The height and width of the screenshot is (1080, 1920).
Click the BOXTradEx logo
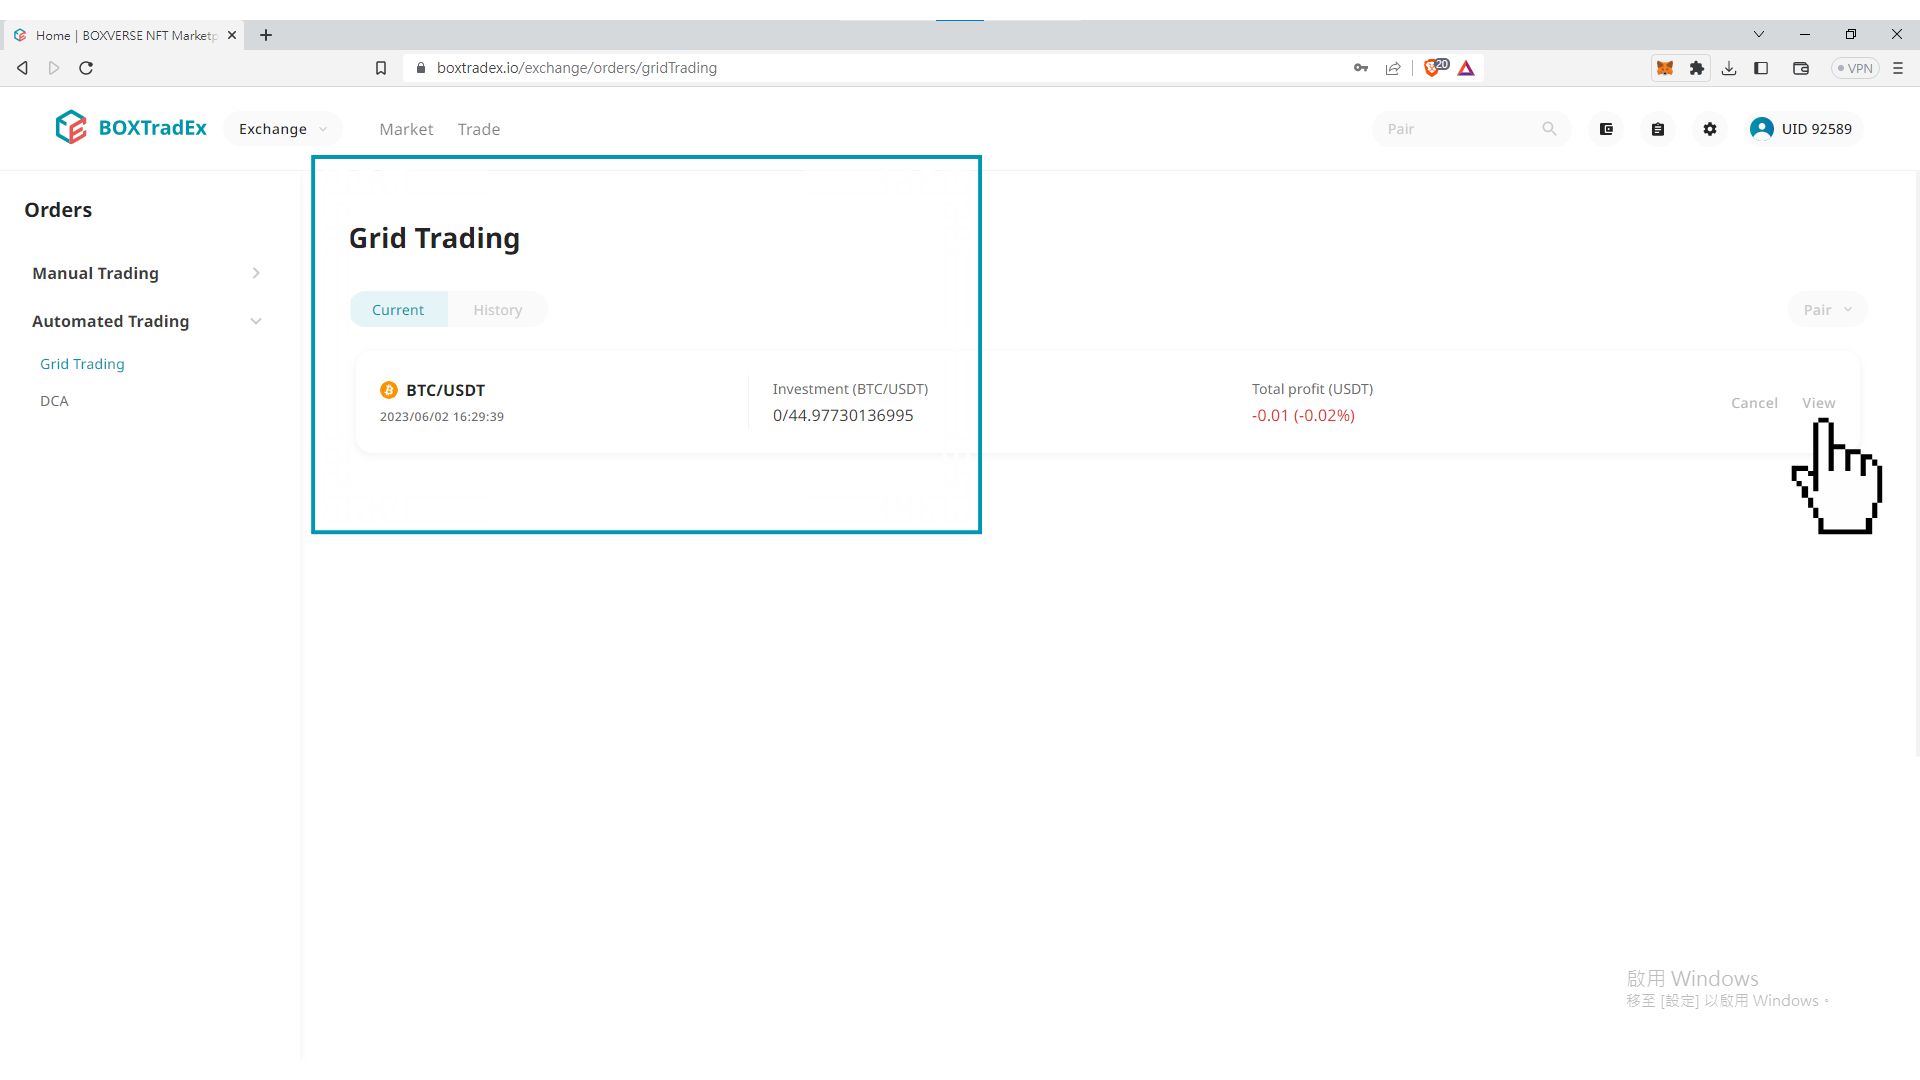131,128
